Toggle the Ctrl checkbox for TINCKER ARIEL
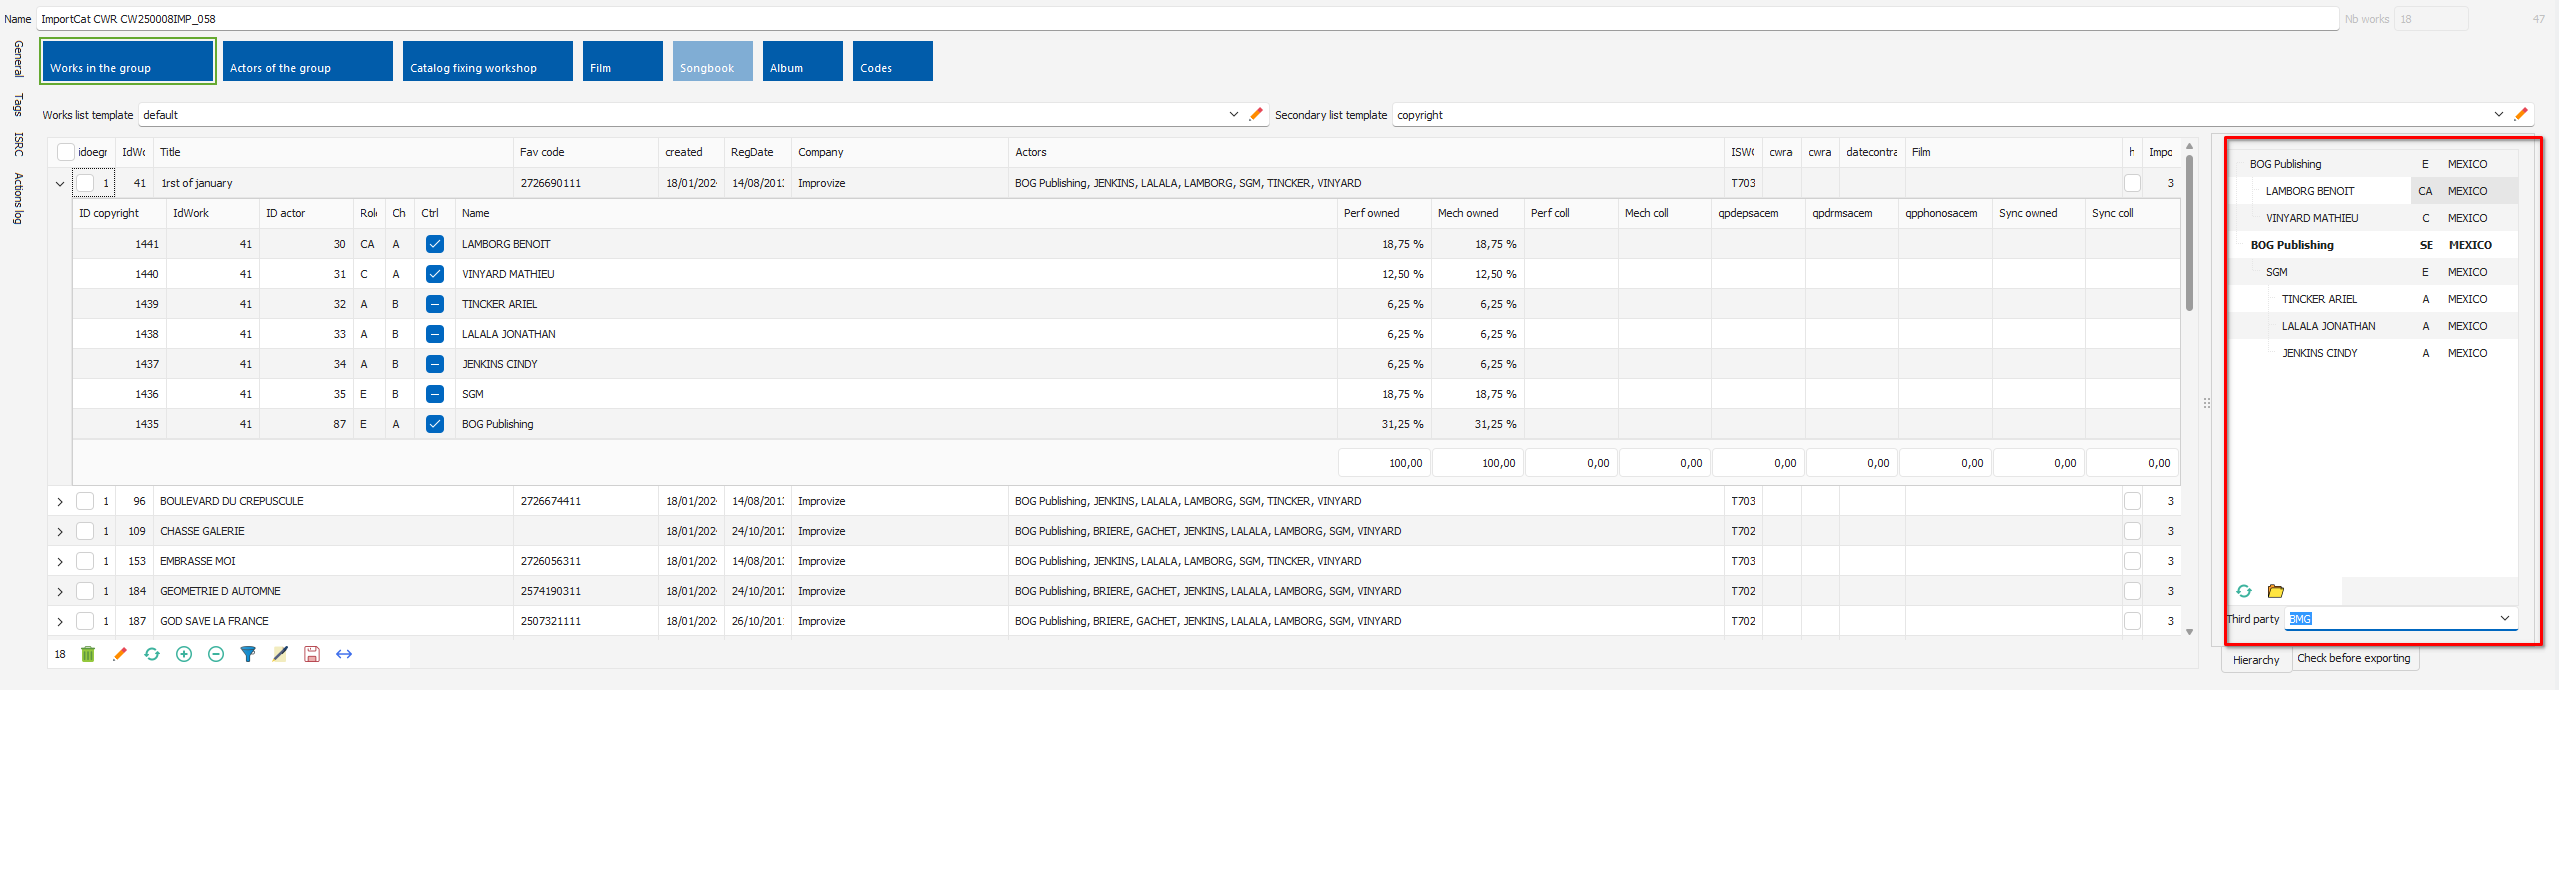This screenshot has height=869, width=2559. [x=435, y=304]
